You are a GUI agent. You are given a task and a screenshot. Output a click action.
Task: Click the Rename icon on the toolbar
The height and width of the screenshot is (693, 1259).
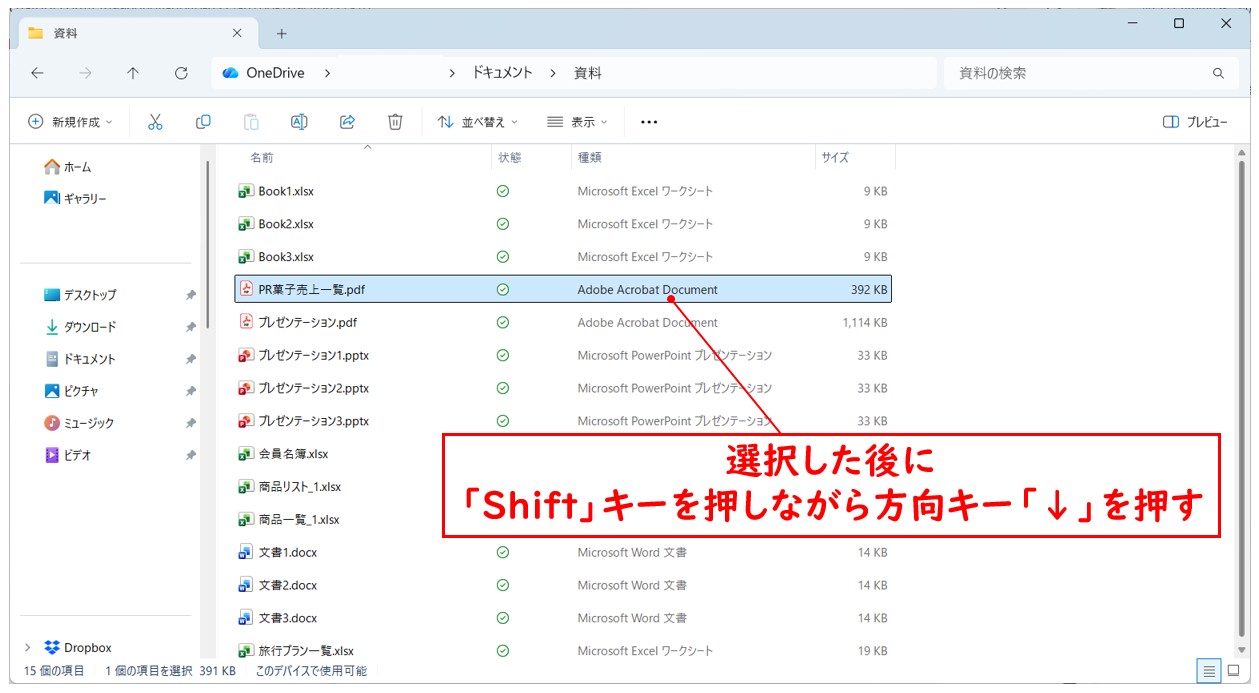pos(299,121)
